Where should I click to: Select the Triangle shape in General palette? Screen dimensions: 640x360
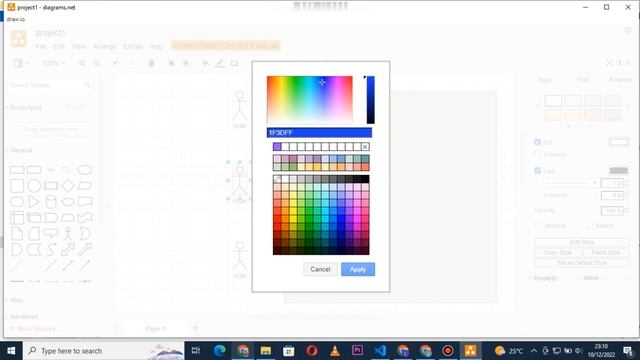34,202
